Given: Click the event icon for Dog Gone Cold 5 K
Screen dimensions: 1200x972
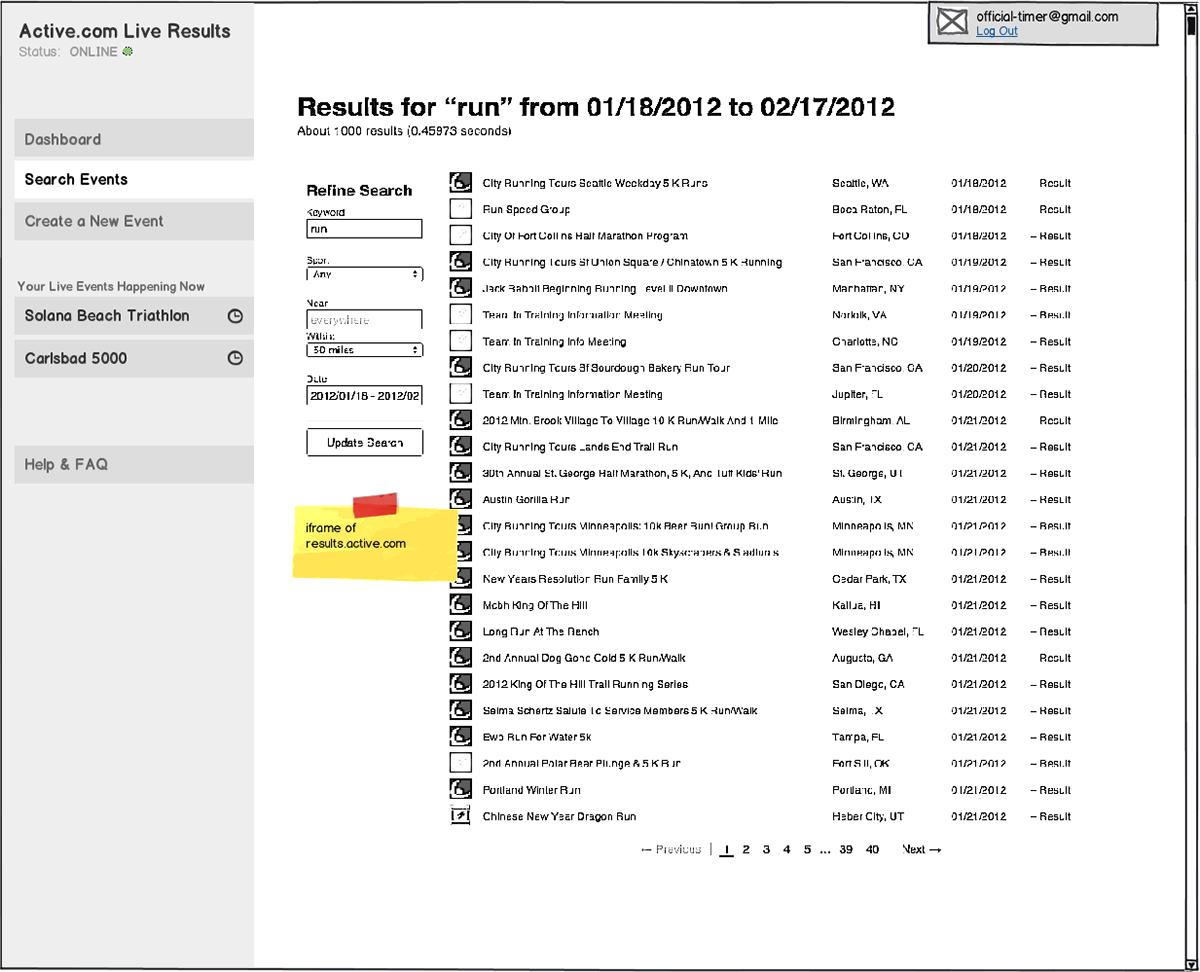Looking at the screenshot, I should pos(460,658).
